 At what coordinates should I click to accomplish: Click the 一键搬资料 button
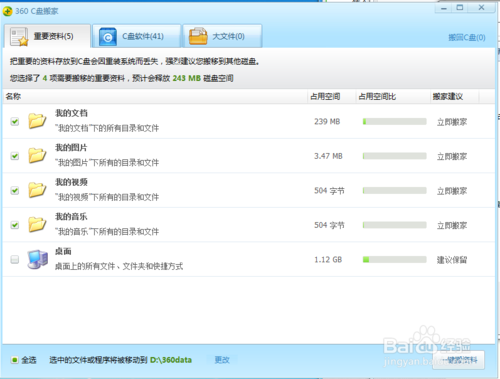pos(459,360)
